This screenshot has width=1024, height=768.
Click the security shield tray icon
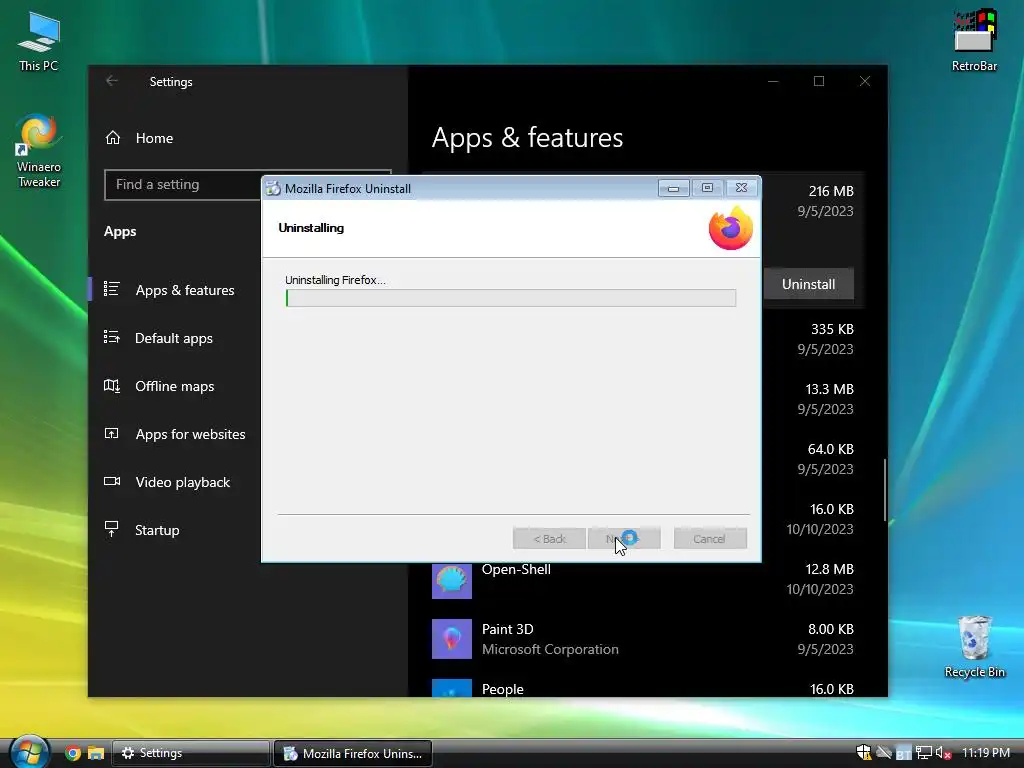[863, 753]
